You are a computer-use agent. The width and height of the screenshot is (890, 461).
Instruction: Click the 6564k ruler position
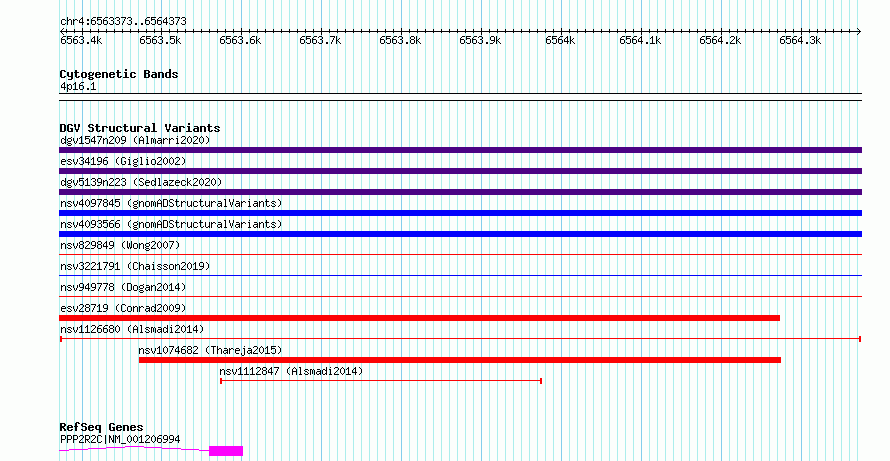point(561,40)
